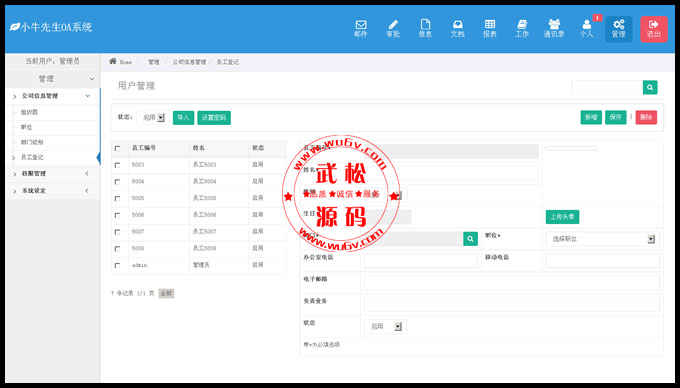Image resolution: width=680 pixels, height=388 pixels.
Task: Check the box for employee 员工5007
Action: (x=117, y=232)
